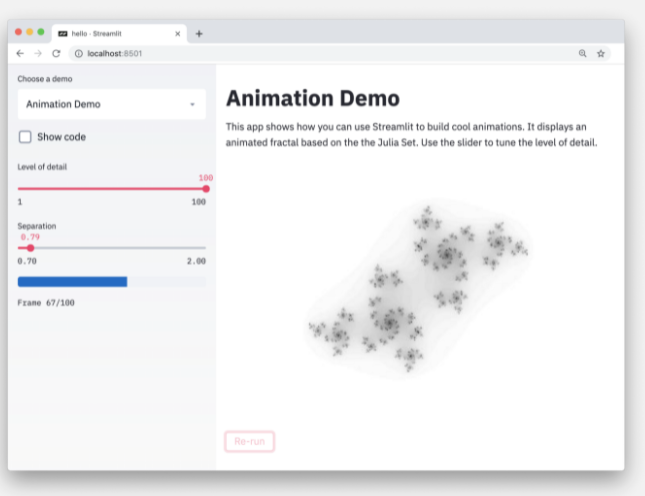Click the green macOS fullscreen button
This screenshot has height=496, width=645.
41,32
